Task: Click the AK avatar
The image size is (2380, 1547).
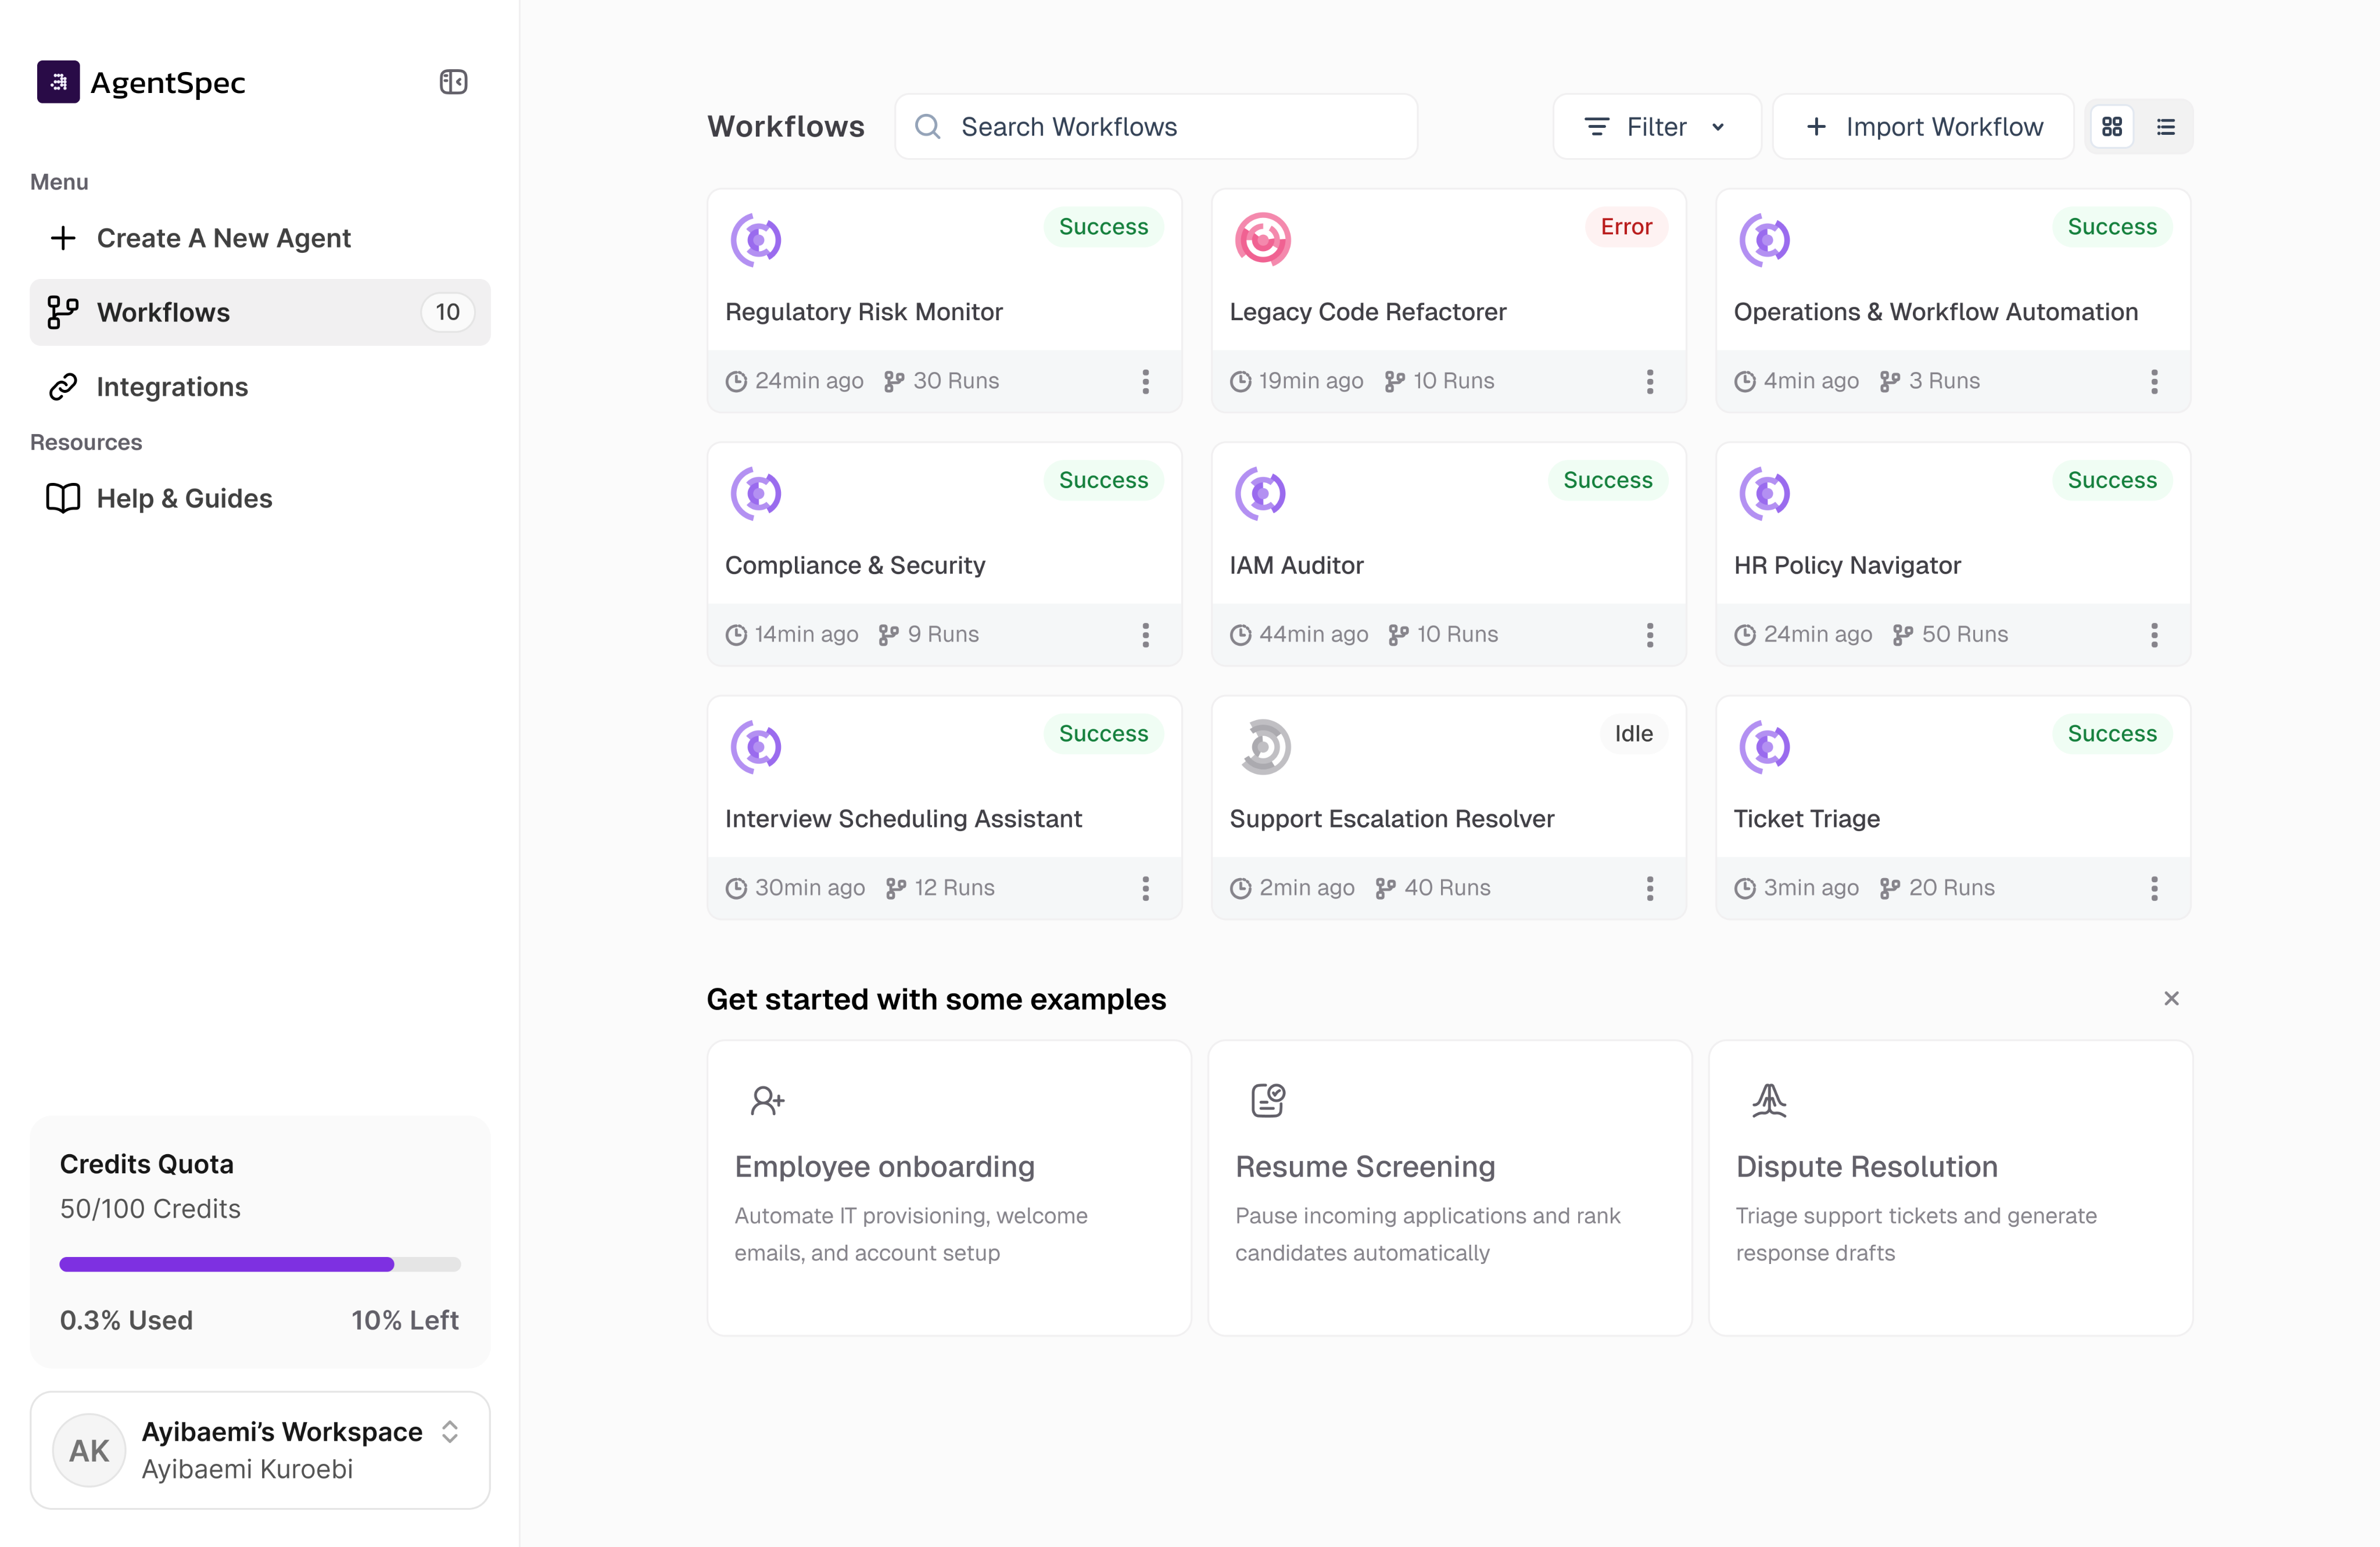Action: coord(89,1450)
